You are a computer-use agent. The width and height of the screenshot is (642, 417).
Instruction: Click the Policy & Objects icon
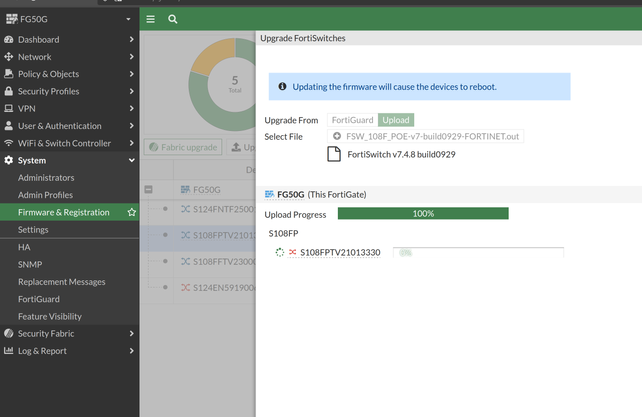pos(9,74)
